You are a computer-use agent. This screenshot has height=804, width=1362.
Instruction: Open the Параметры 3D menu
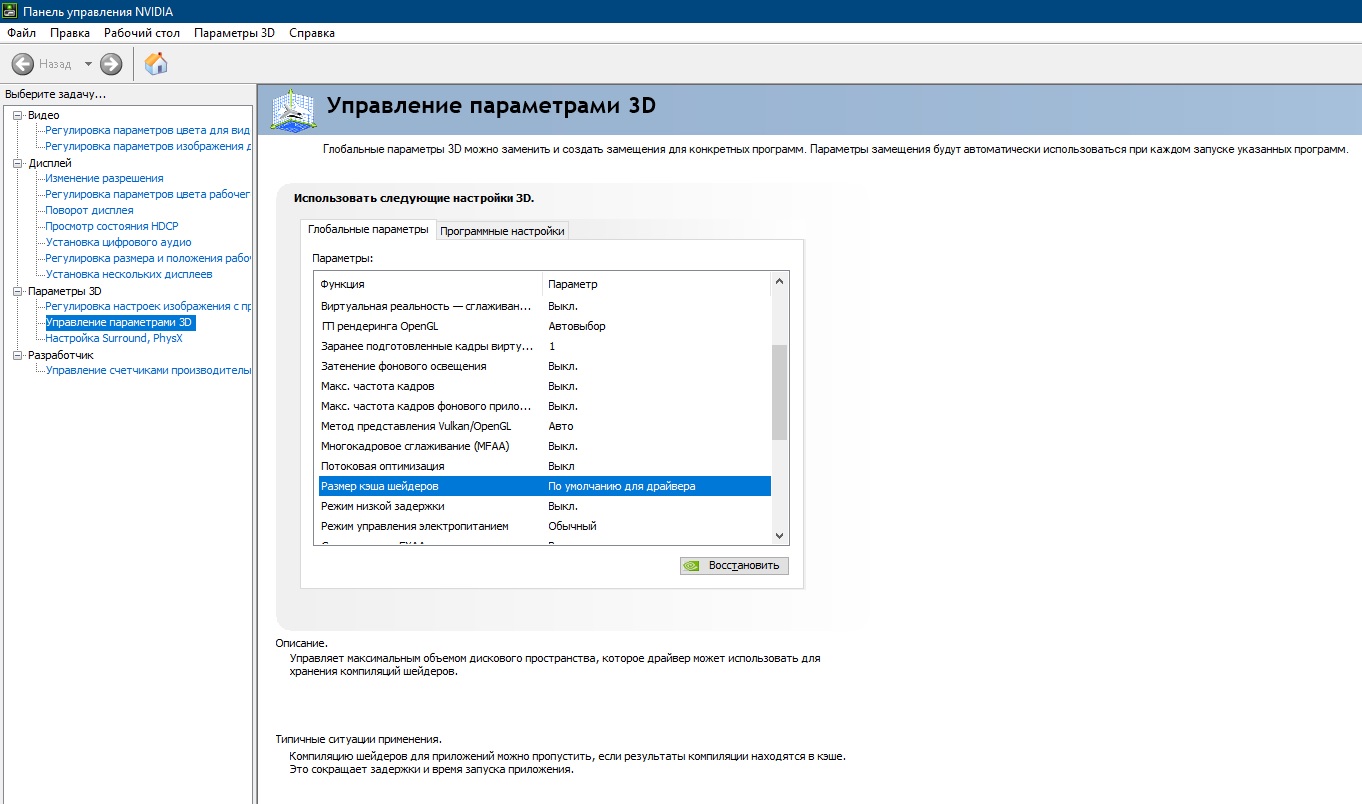(234, 33)
